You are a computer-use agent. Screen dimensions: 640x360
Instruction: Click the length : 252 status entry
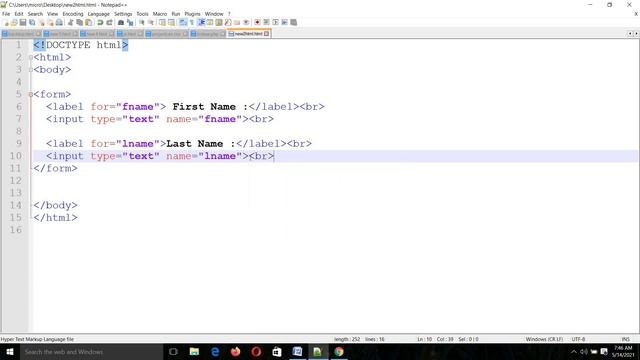(347, 339)
